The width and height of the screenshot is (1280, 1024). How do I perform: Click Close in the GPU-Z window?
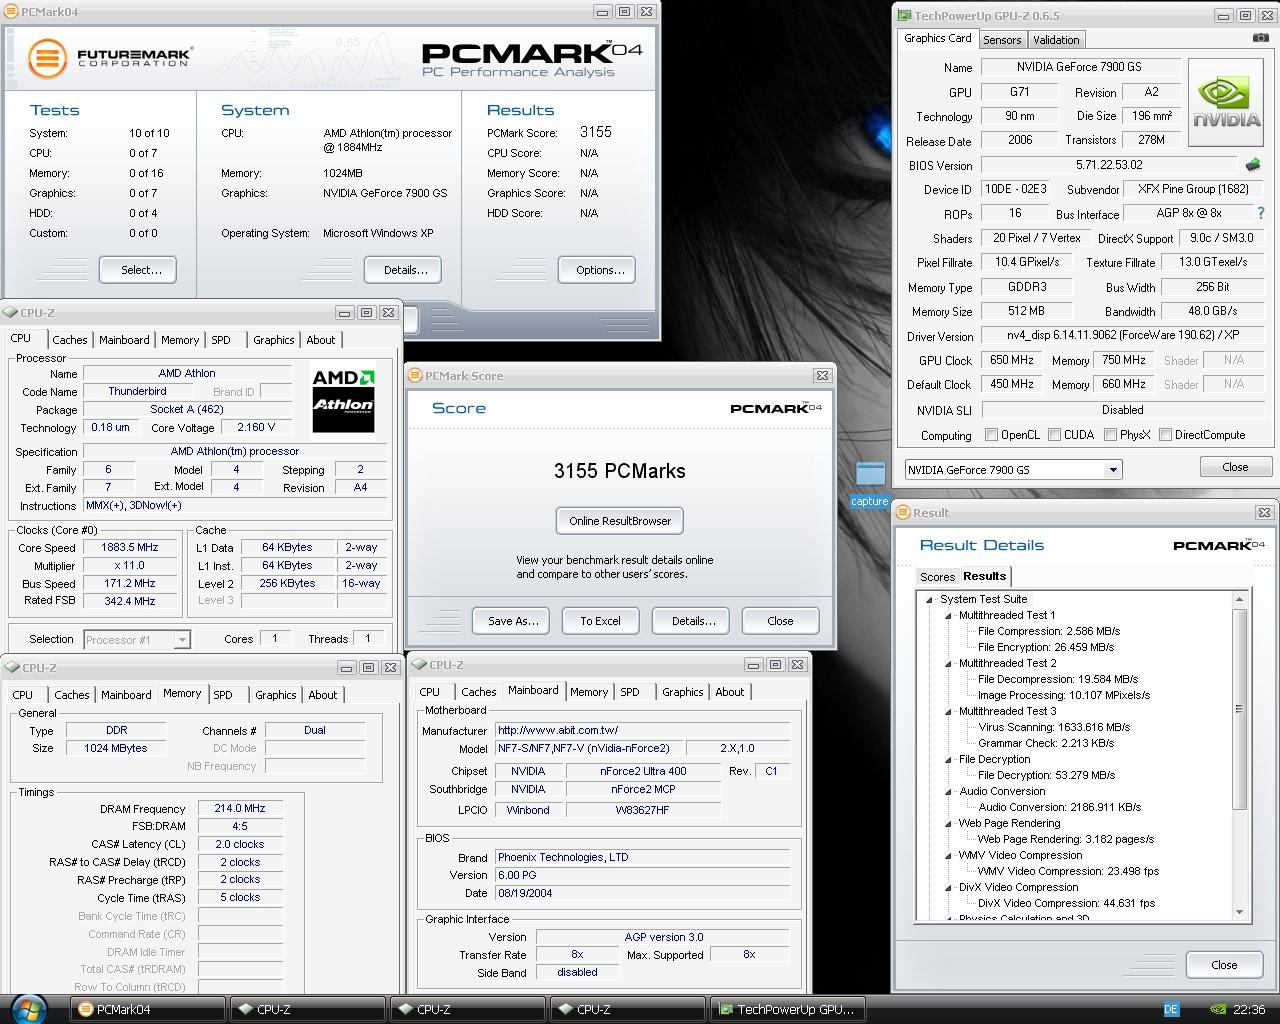point(1235,467)
